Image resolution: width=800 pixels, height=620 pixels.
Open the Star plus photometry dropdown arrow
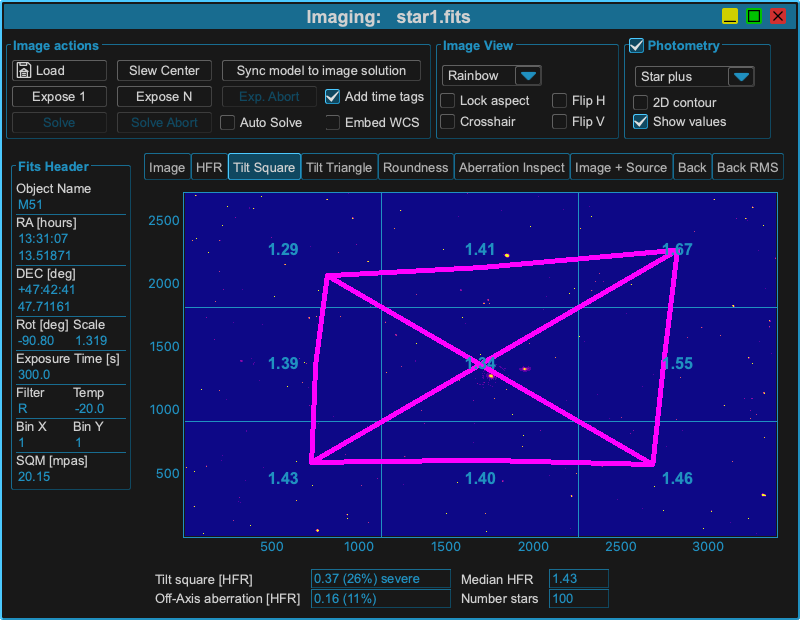(x=741, y=77)
